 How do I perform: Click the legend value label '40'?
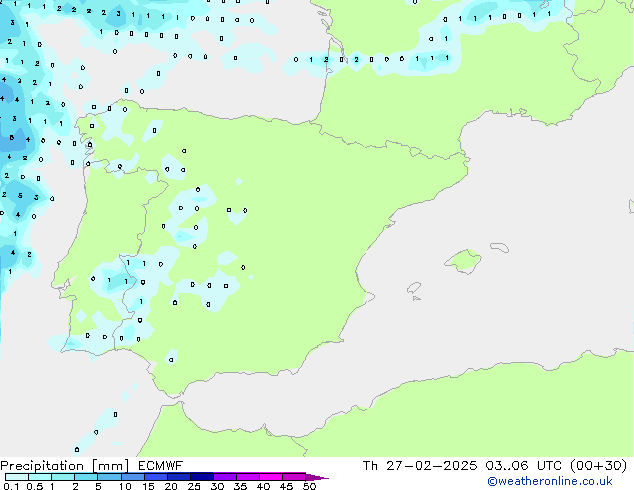pyautogui.click(x=263, y=486)
